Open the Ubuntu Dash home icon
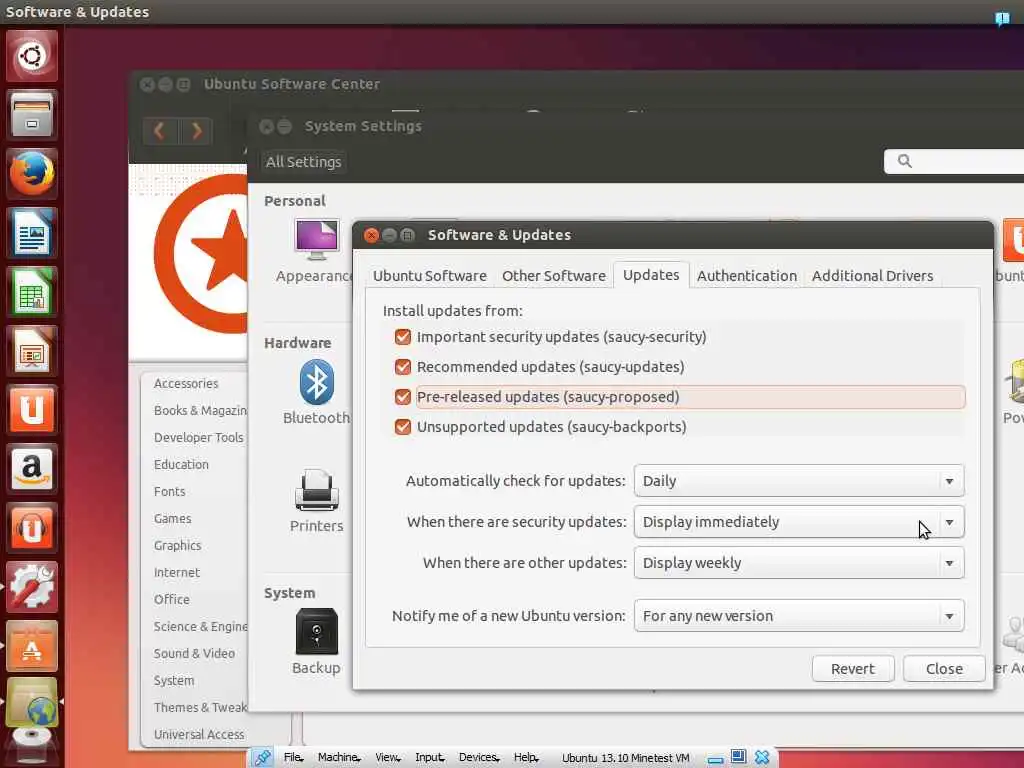Viewport: 1024px width, 768px height. 32,56
